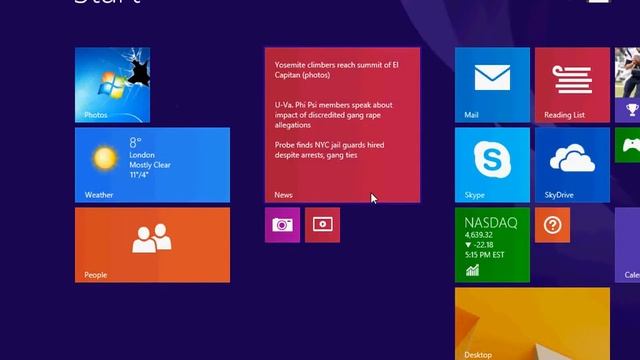The height and width of the screenshot is (360, 640).
Task: Click the 'Mostly Clear' weather text
Action: 150,165
